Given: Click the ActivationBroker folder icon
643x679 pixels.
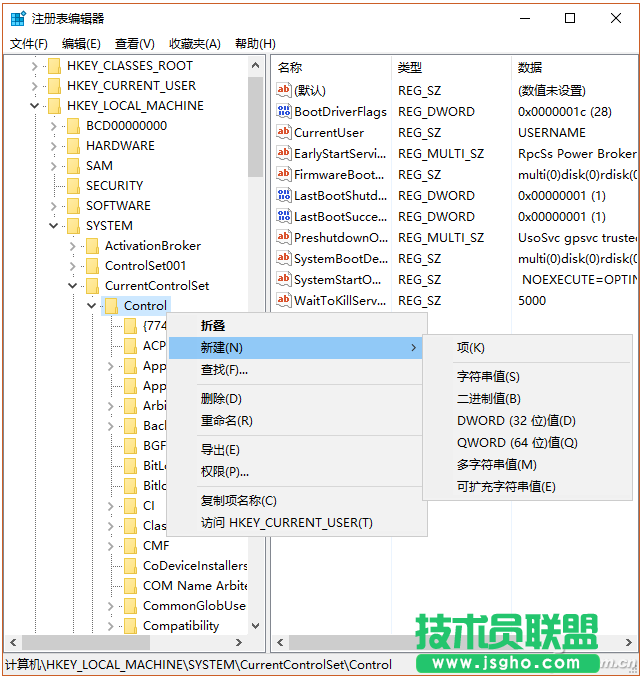Looking at the screenshot, I should [x=93, y=246].
